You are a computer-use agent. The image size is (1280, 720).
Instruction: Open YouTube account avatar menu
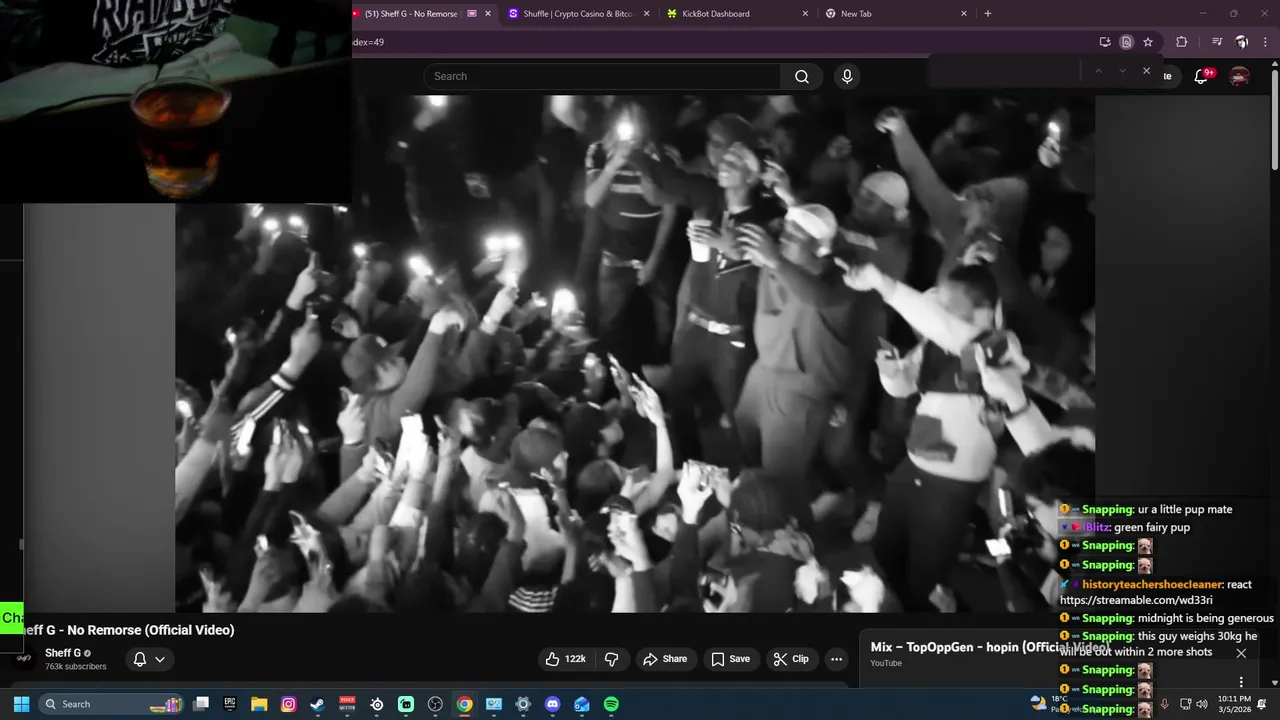click(x=1239, y=76)
